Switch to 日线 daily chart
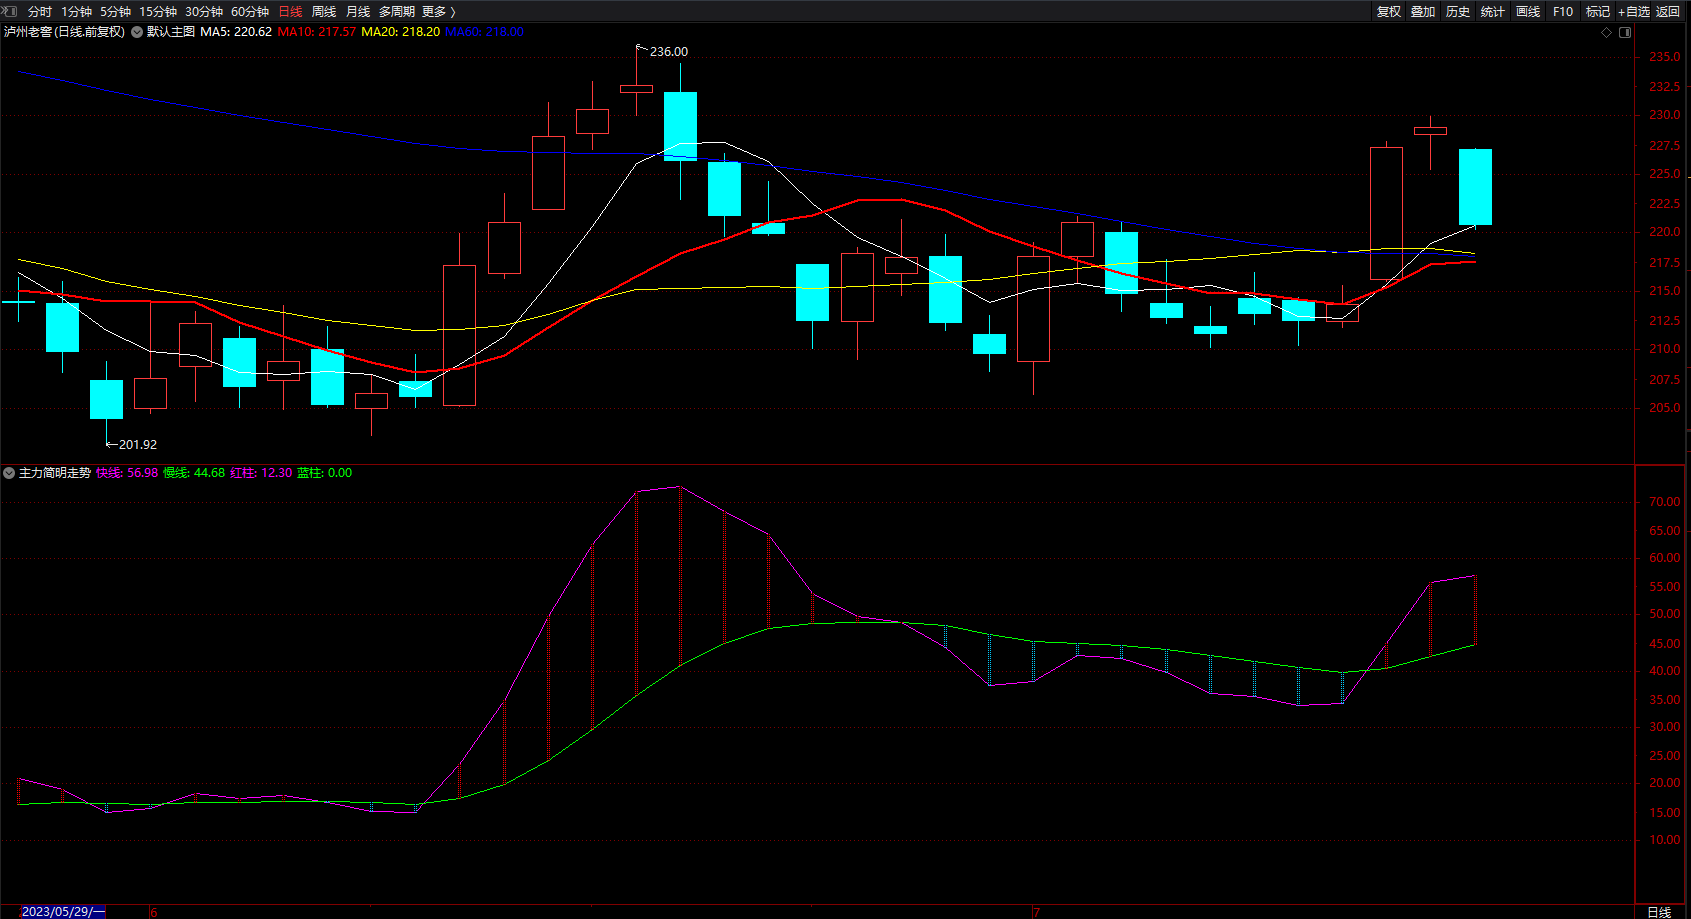This screenshot has width=1691, height=919. (x=290, y=12)
